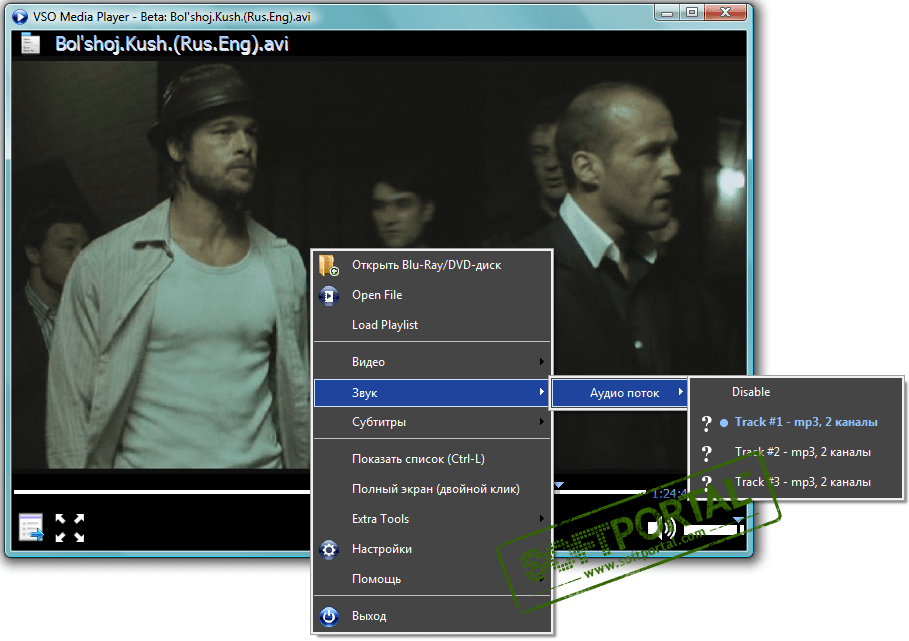Maximize the VSO Media Player window
The height and width of the screenshot is (641, 909).
tap(692, 13)
